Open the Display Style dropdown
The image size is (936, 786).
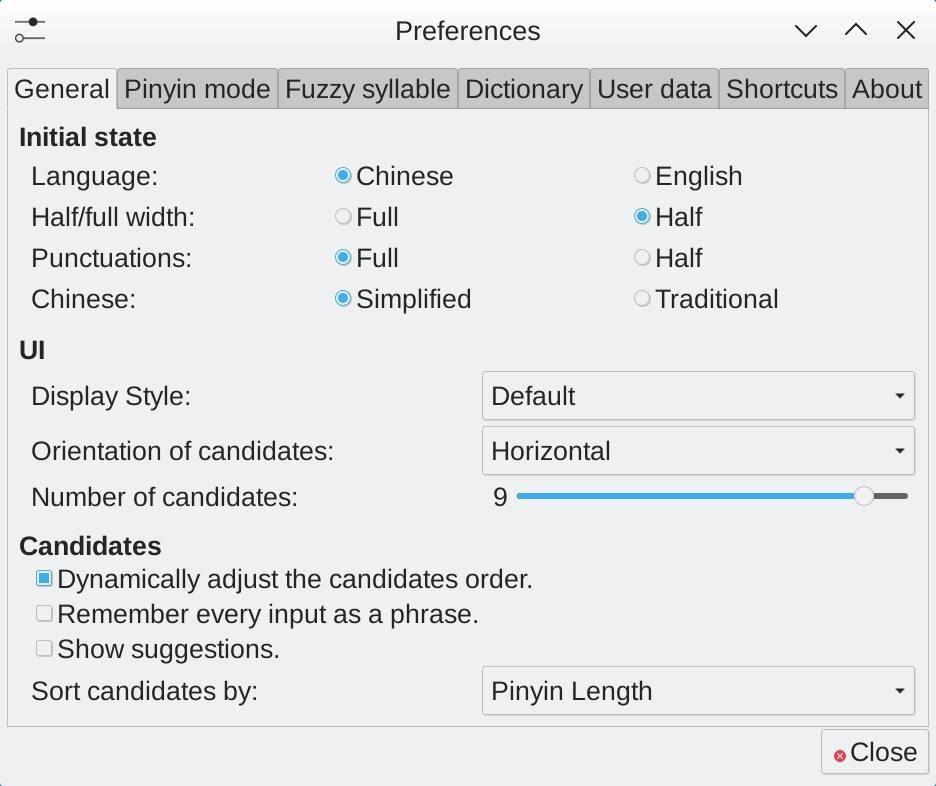(x=698, y=396)
